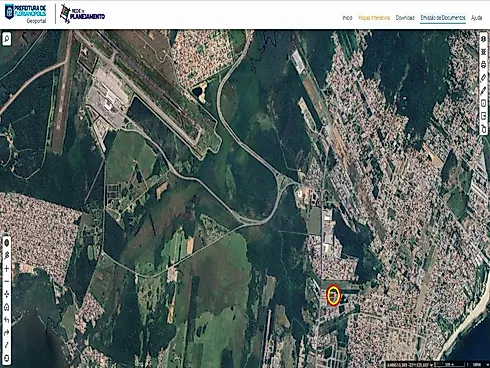Open the Emissão de Documentos menu
490x368 pixels.
[443, 18]
